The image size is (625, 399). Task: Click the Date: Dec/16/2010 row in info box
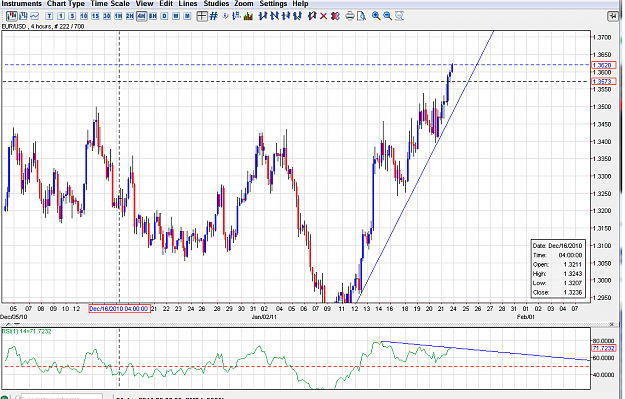[557, 246]
